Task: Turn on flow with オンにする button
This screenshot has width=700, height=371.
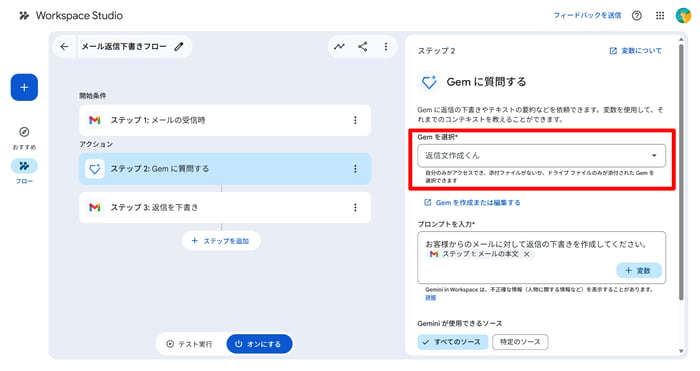Action: coord(259,344)
